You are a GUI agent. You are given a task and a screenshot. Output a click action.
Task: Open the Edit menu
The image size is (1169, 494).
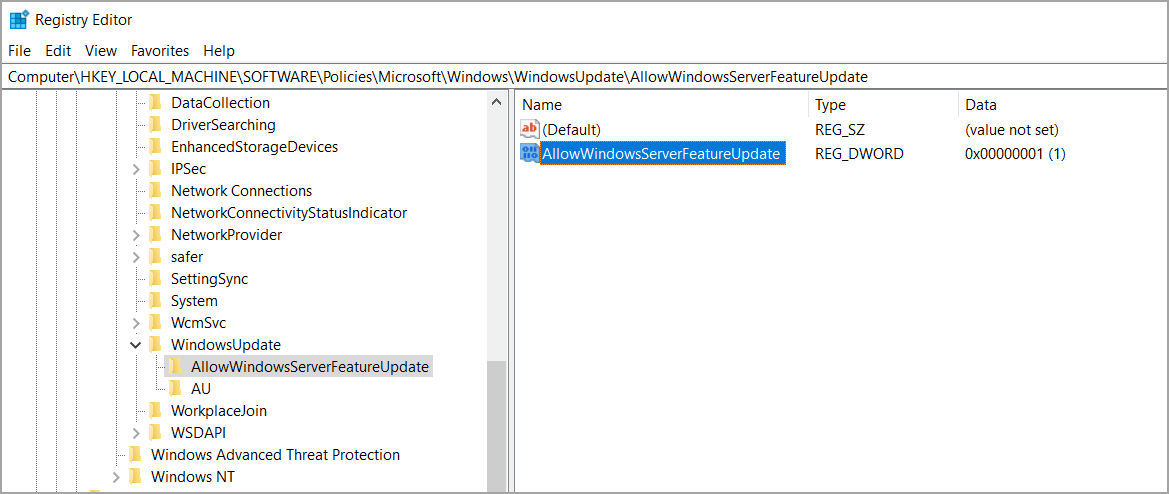click(58, 51)
